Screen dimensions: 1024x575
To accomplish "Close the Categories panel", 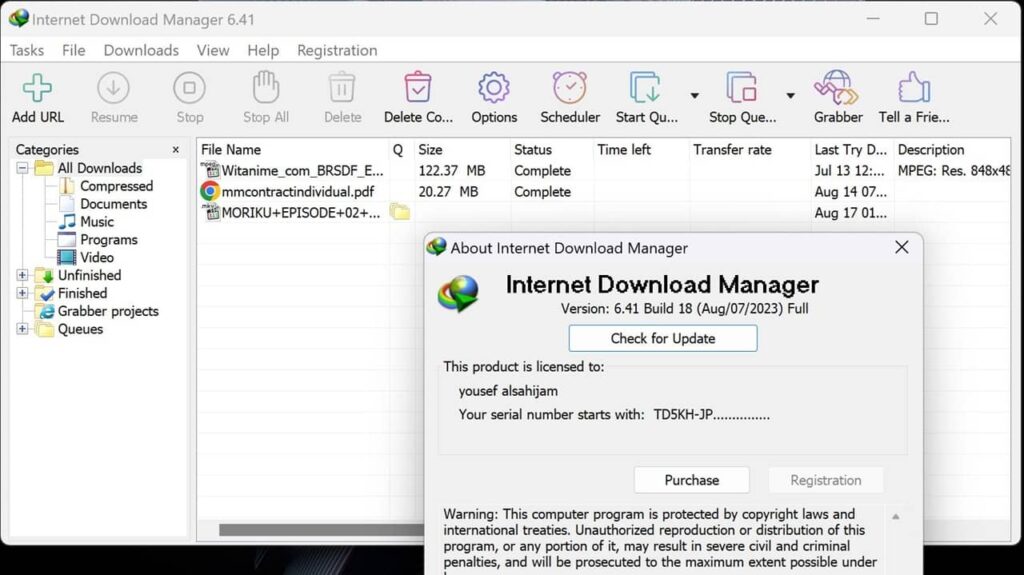I will point(176,150).
